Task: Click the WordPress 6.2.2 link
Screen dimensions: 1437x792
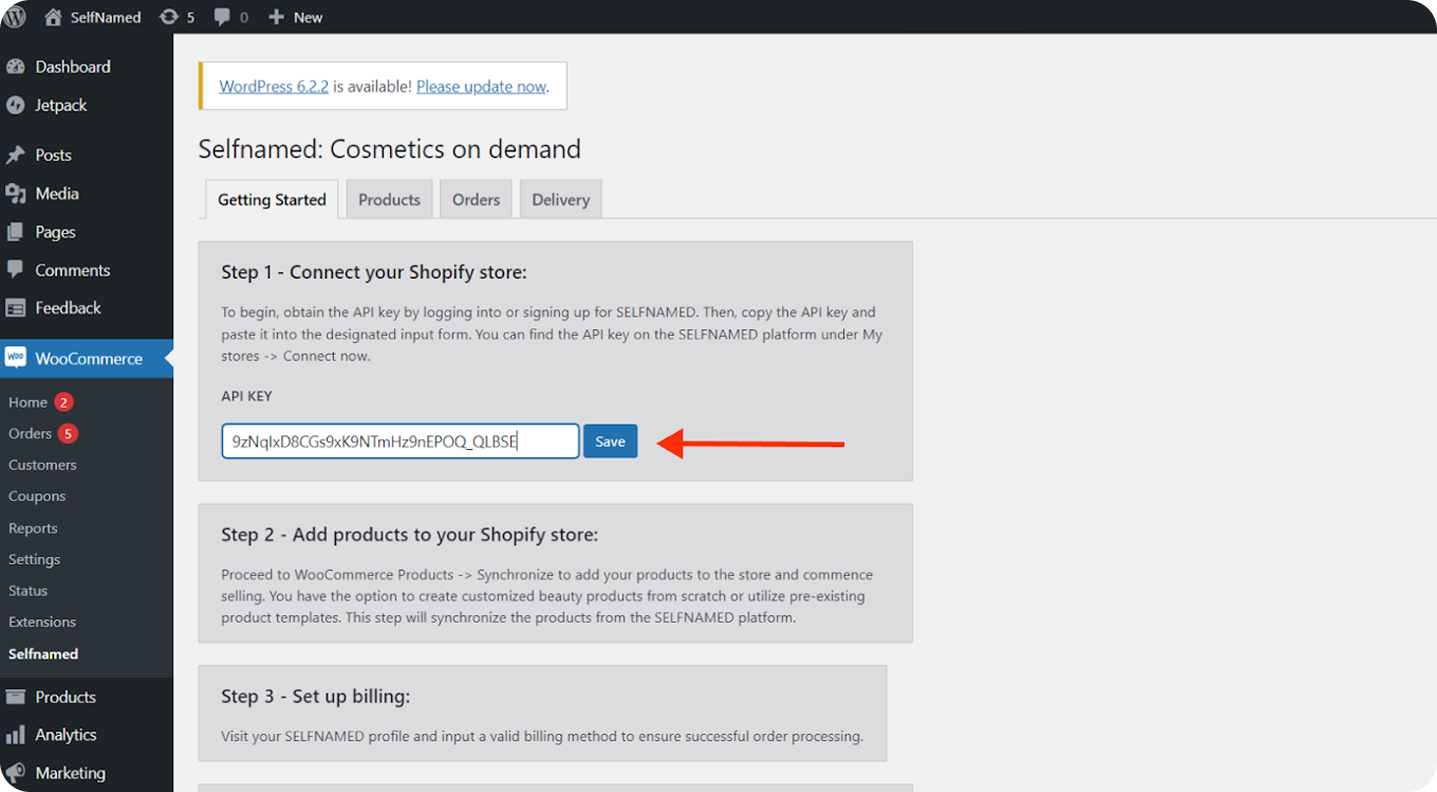Action: tap(274, 86)
